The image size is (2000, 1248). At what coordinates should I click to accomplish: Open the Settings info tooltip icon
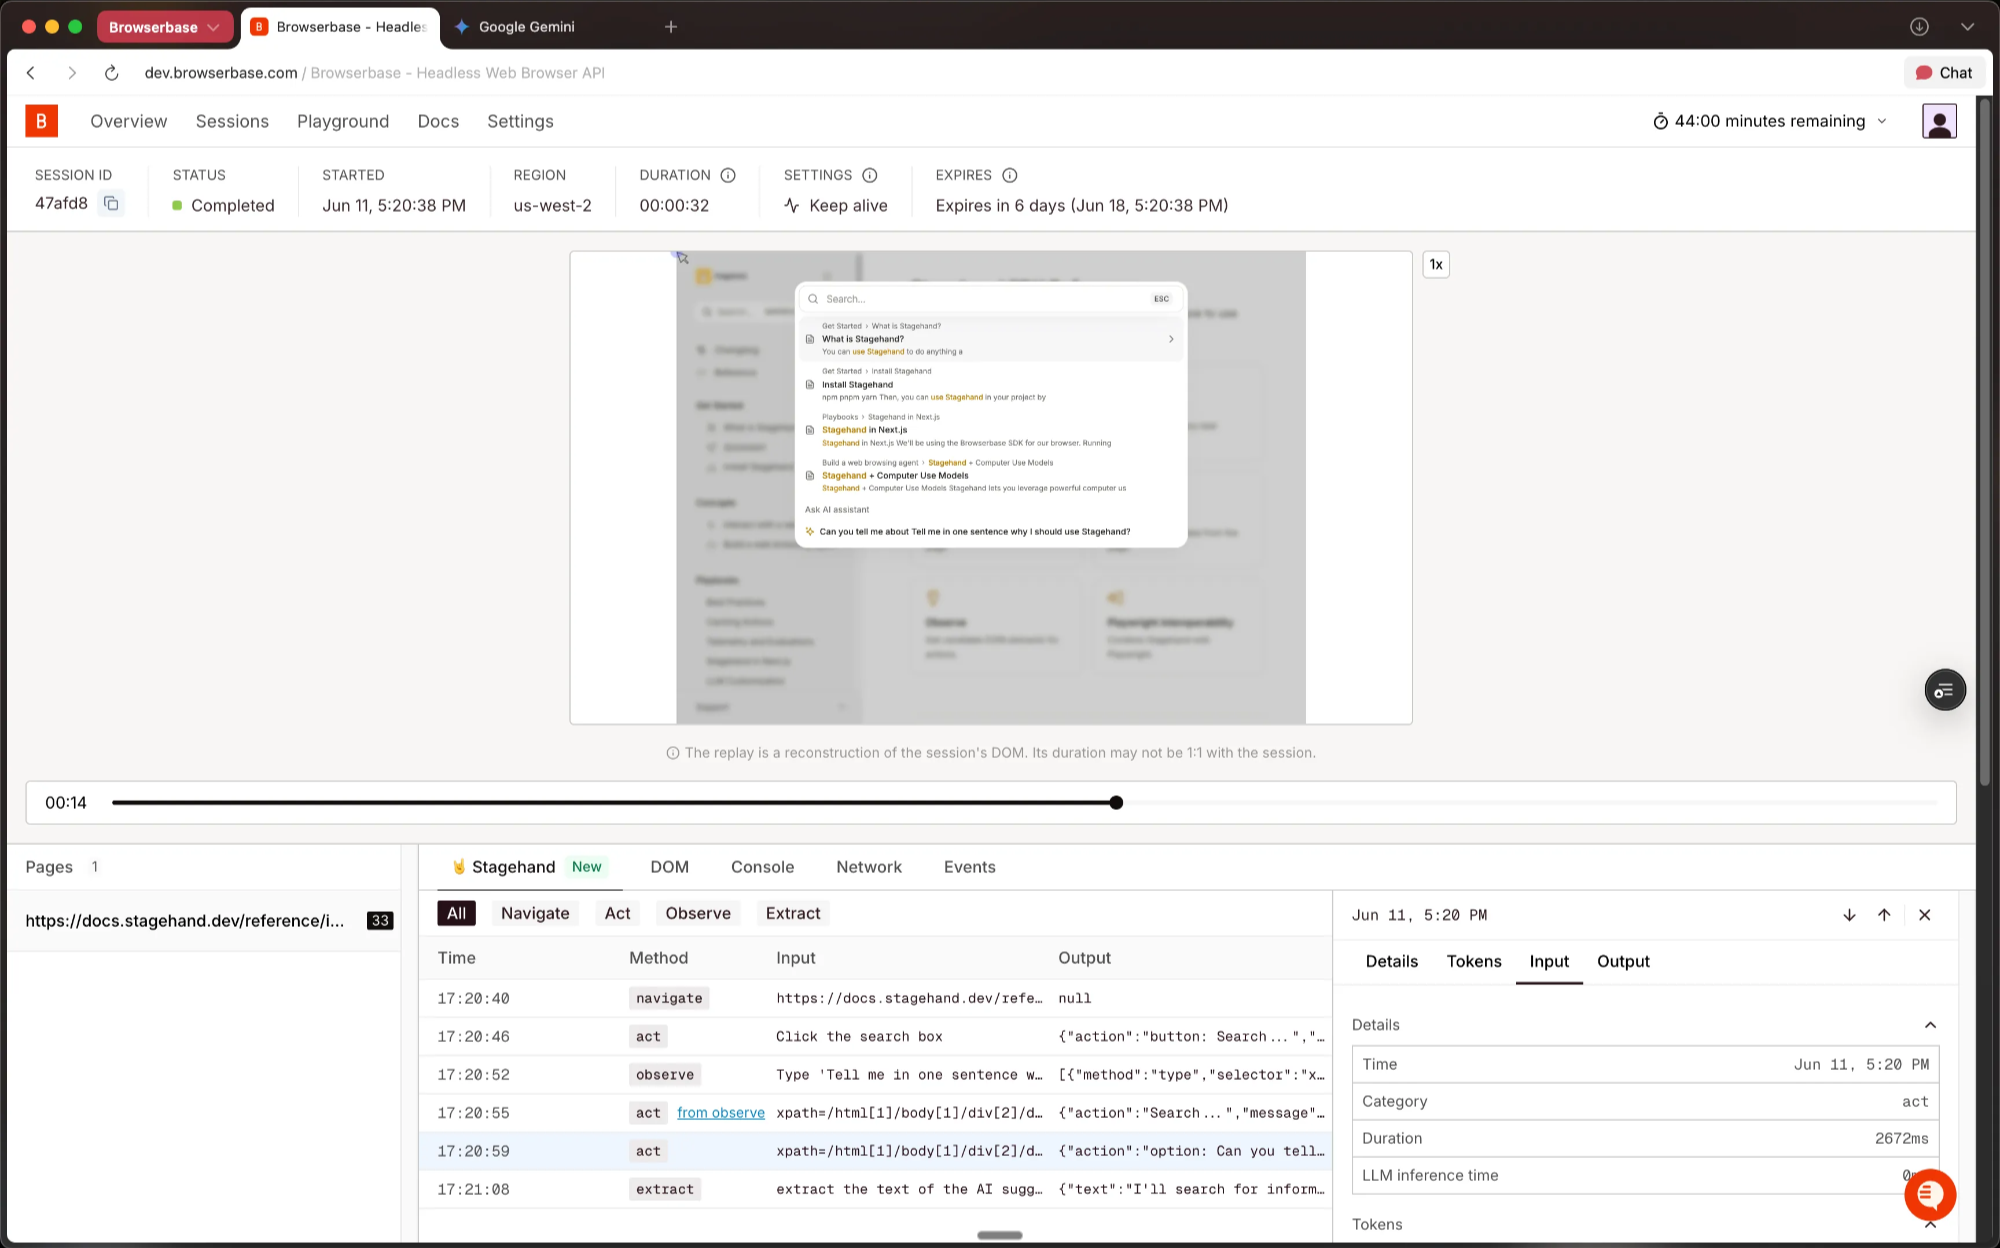(870, 175)
